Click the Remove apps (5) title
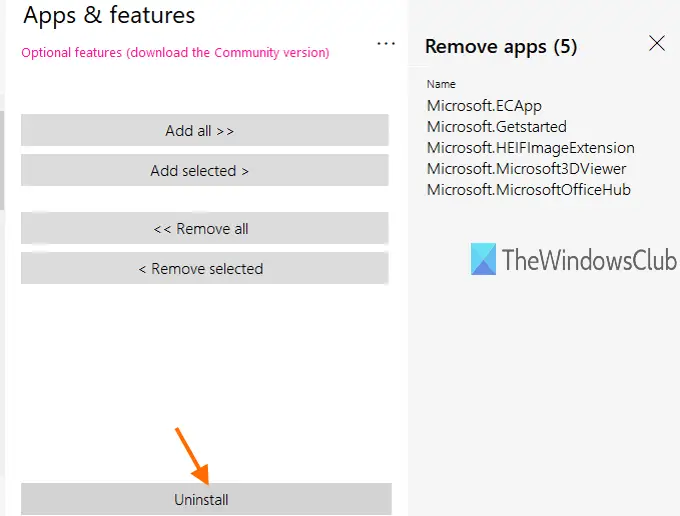The width and height of the screenshot is (680, 516). 500,46
